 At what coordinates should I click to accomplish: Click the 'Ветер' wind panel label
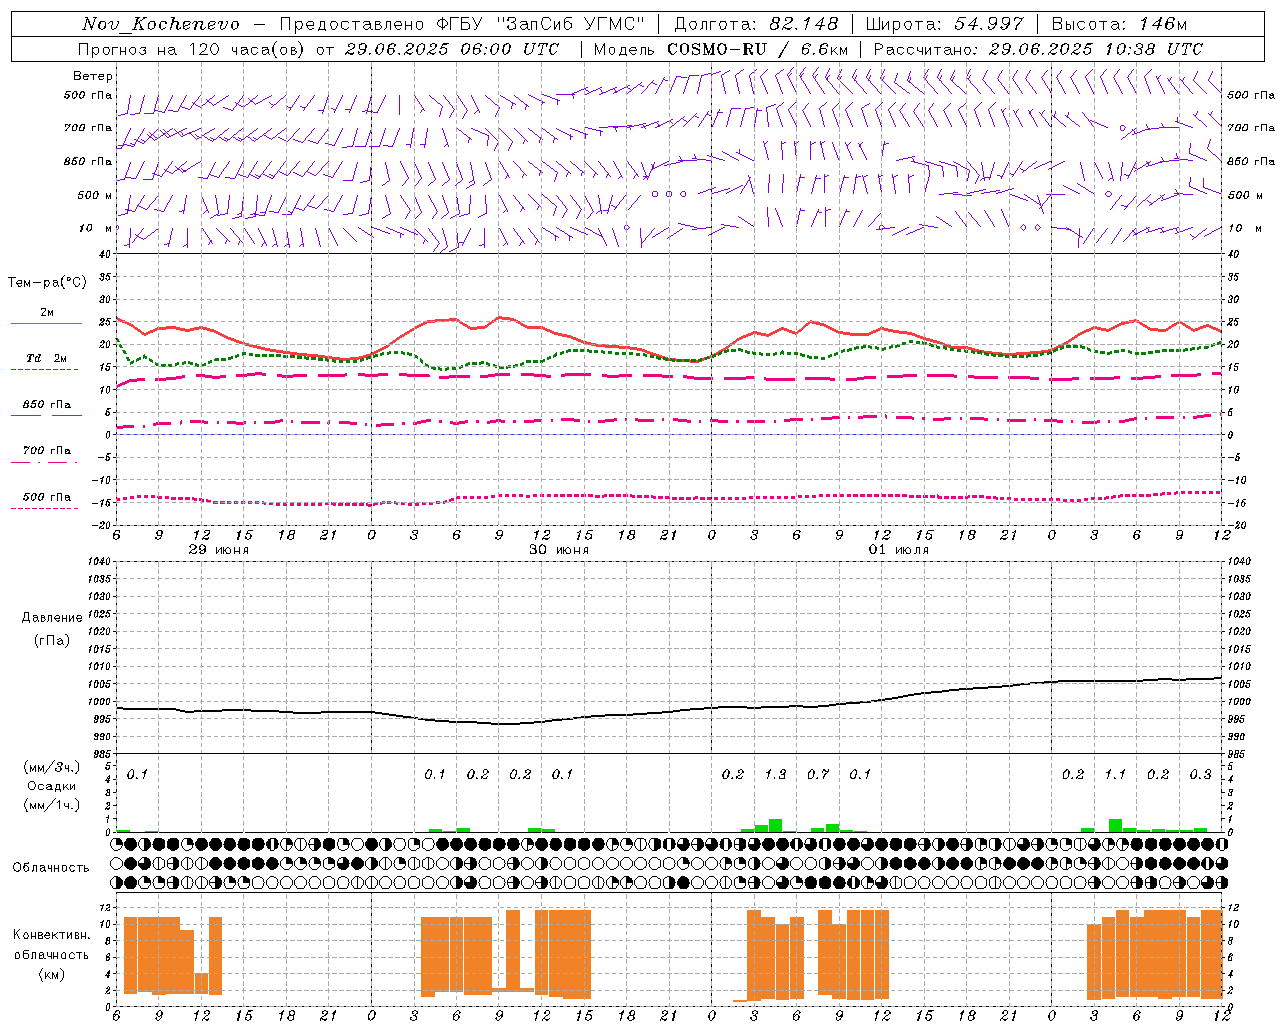coord(93,76)
